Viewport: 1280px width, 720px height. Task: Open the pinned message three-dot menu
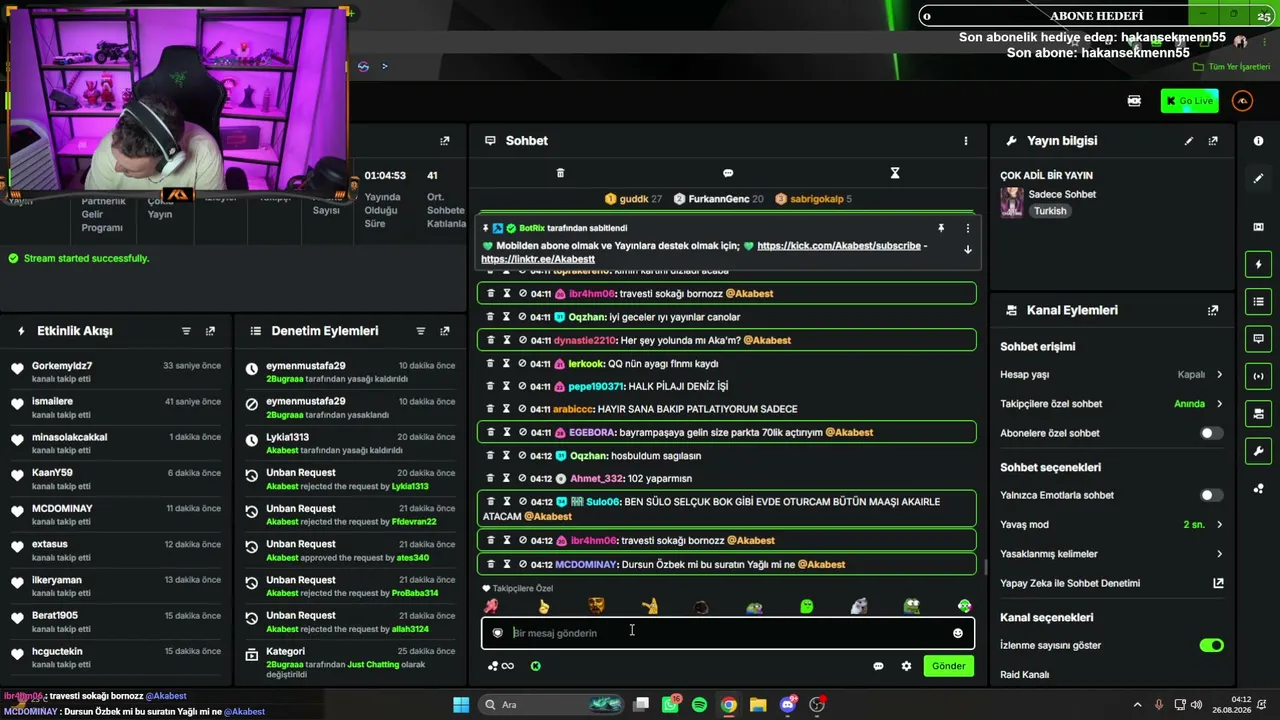click(967, 229)
